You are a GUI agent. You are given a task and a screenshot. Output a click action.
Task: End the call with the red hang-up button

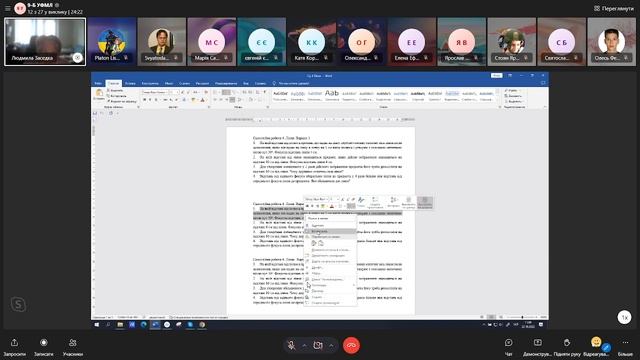tap(351, 345)
